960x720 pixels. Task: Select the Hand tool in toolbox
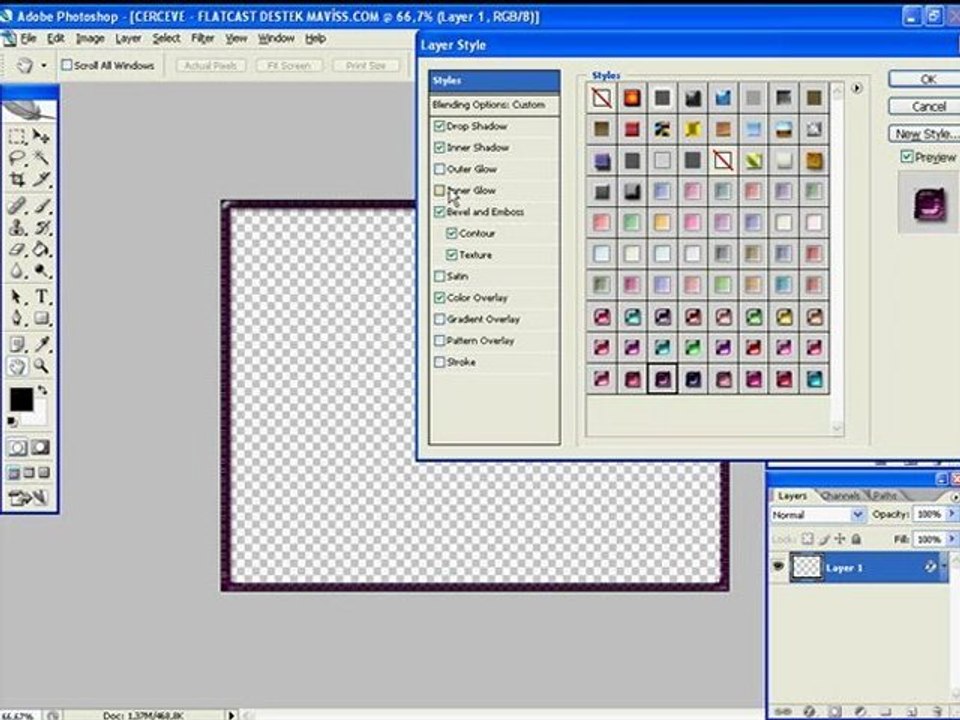coord(17,366)
